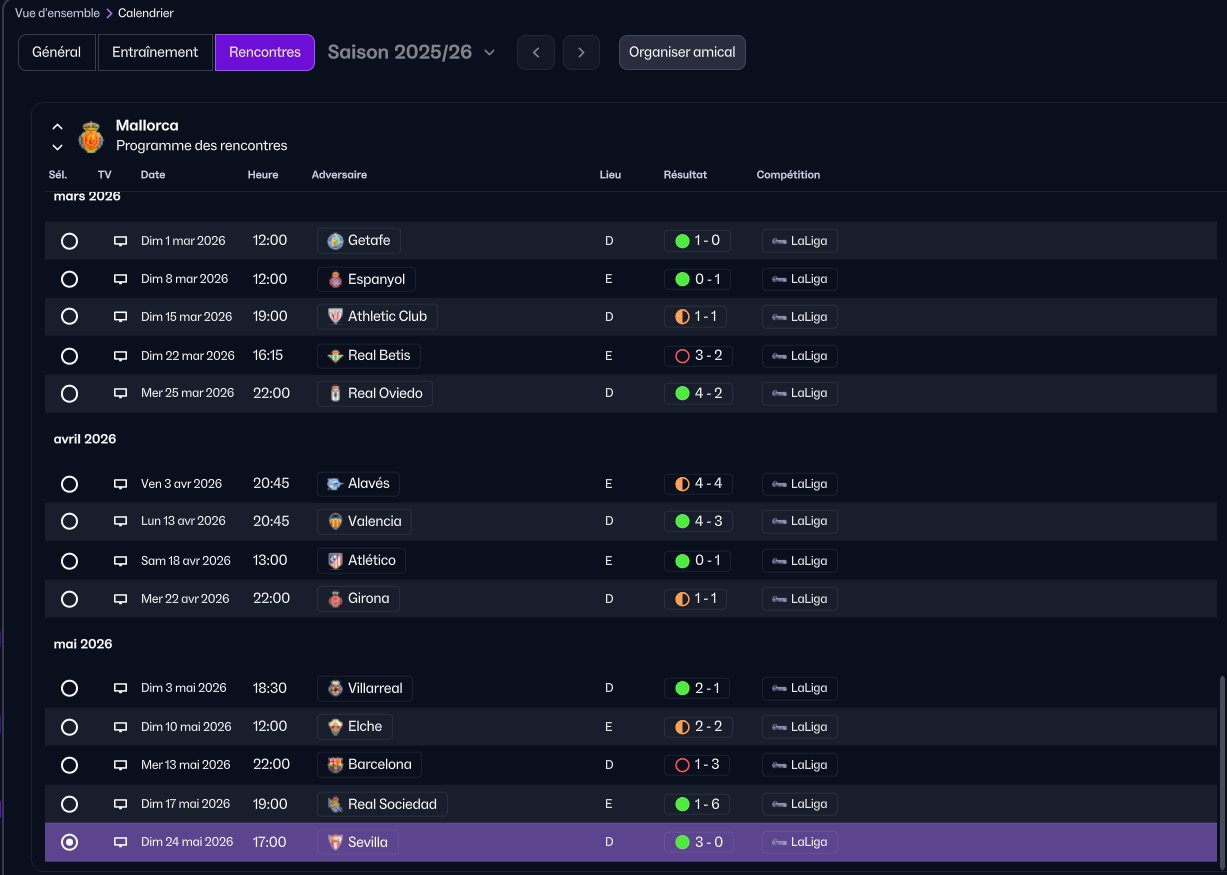The height and width of the screenshot is (875, 1227).
Task: Click the Villarreal crest icon
Action: [335, 689]
